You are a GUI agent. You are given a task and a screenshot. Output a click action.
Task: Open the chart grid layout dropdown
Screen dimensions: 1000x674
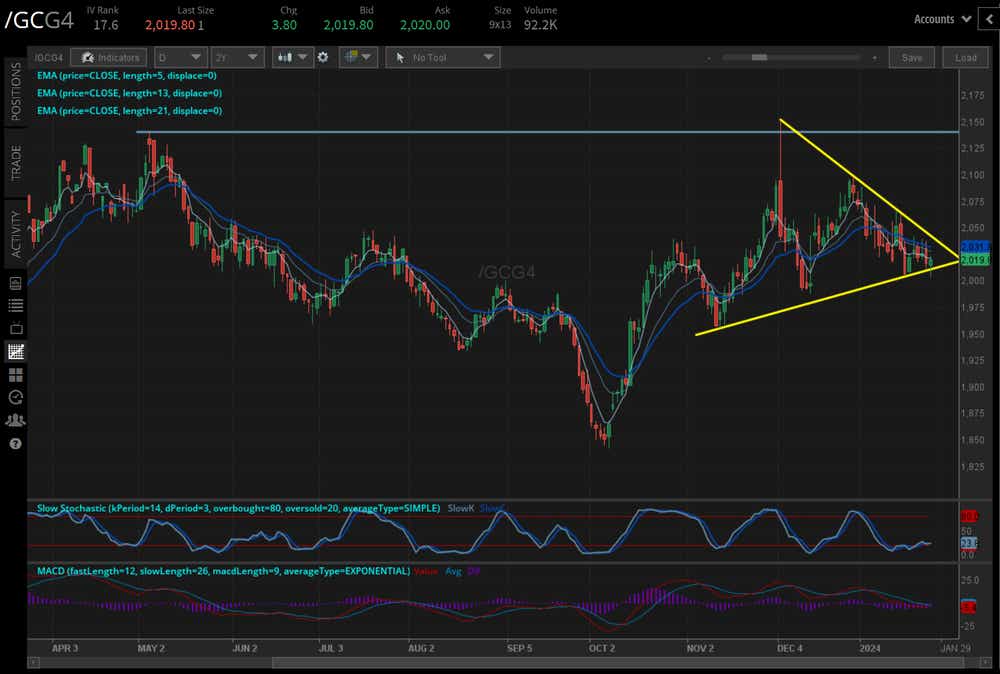click(358, 57)
